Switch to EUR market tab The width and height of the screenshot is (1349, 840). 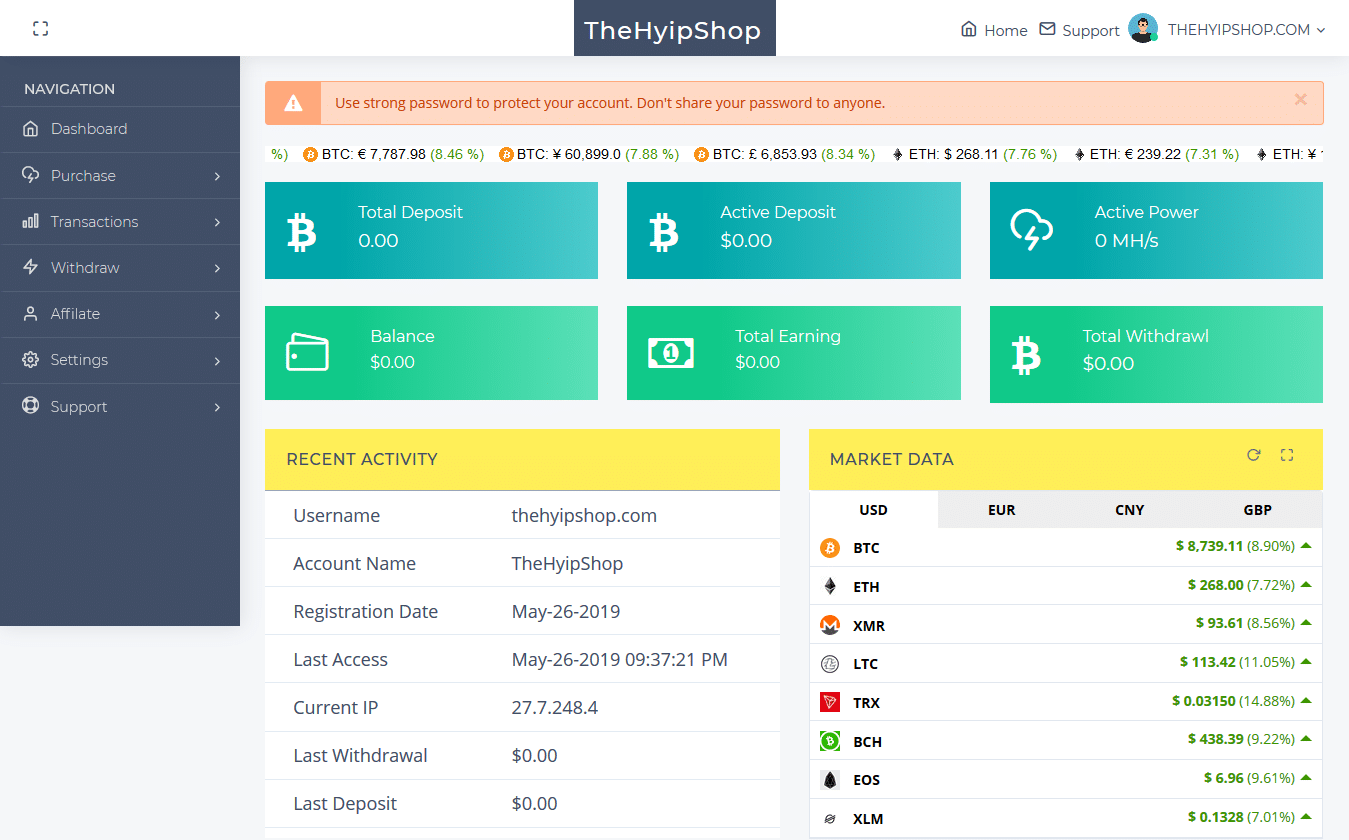pos(1001,510)
